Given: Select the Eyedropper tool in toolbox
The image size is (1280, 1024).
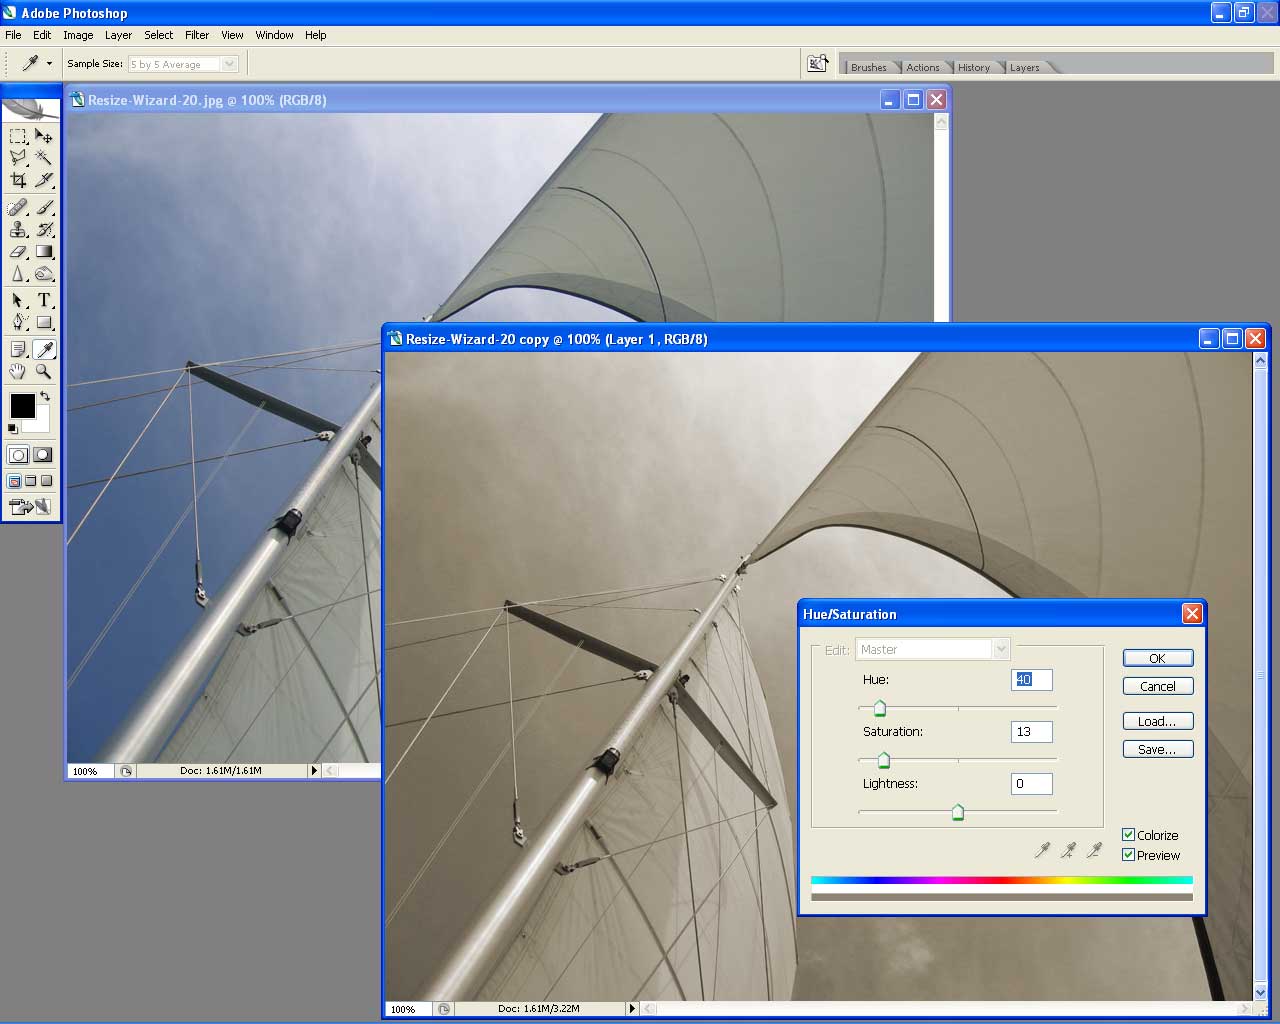Looking at the screenshot, I should pos(44,349).
